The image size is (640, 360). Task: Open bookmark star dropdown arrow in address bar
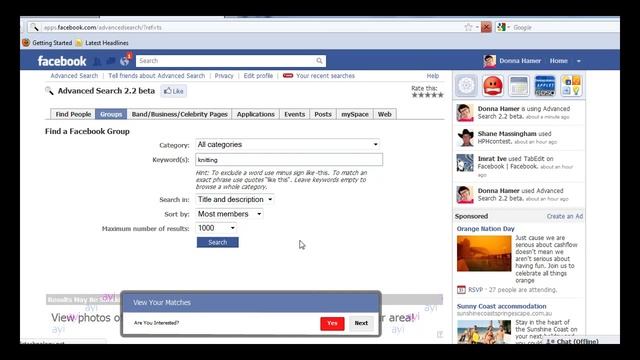(x=477, y=28)
